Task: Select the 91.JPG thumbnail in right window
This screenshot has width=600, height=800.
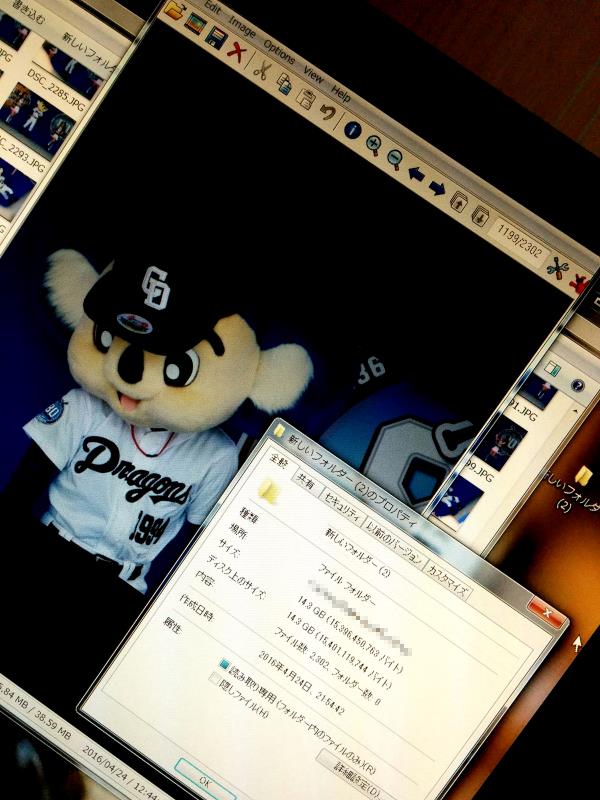Action: [x=537, y=392]
